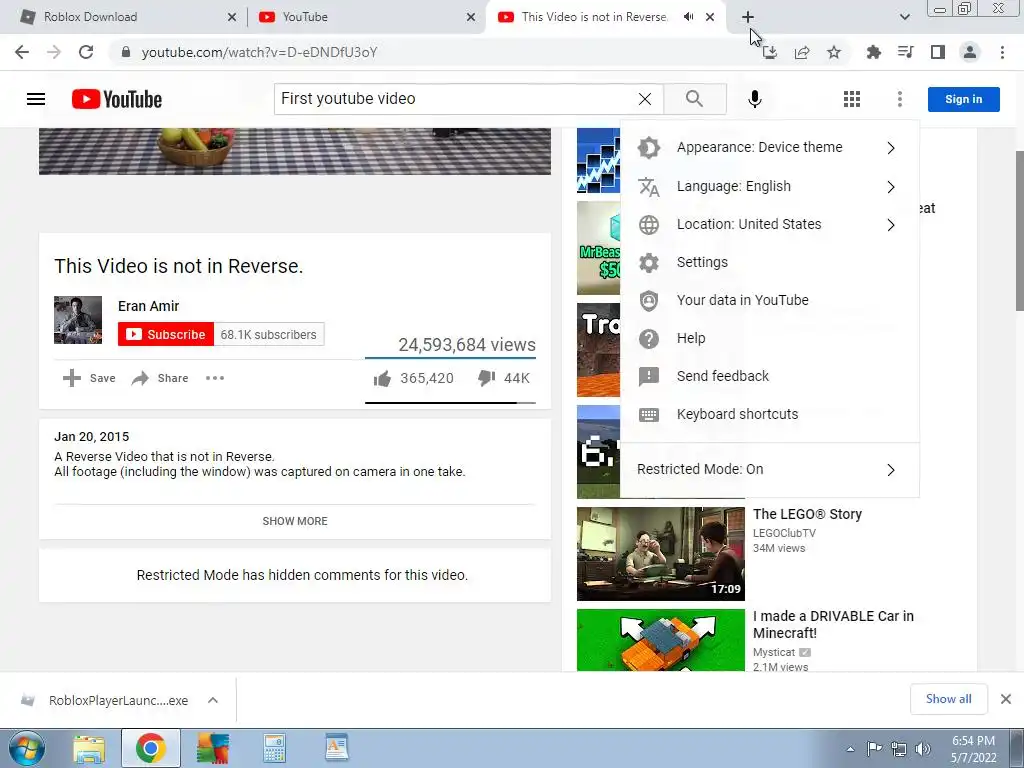Start voice search with the microphone icon
This screenshot has width=1024, height=768.
(x=754, y=99)
